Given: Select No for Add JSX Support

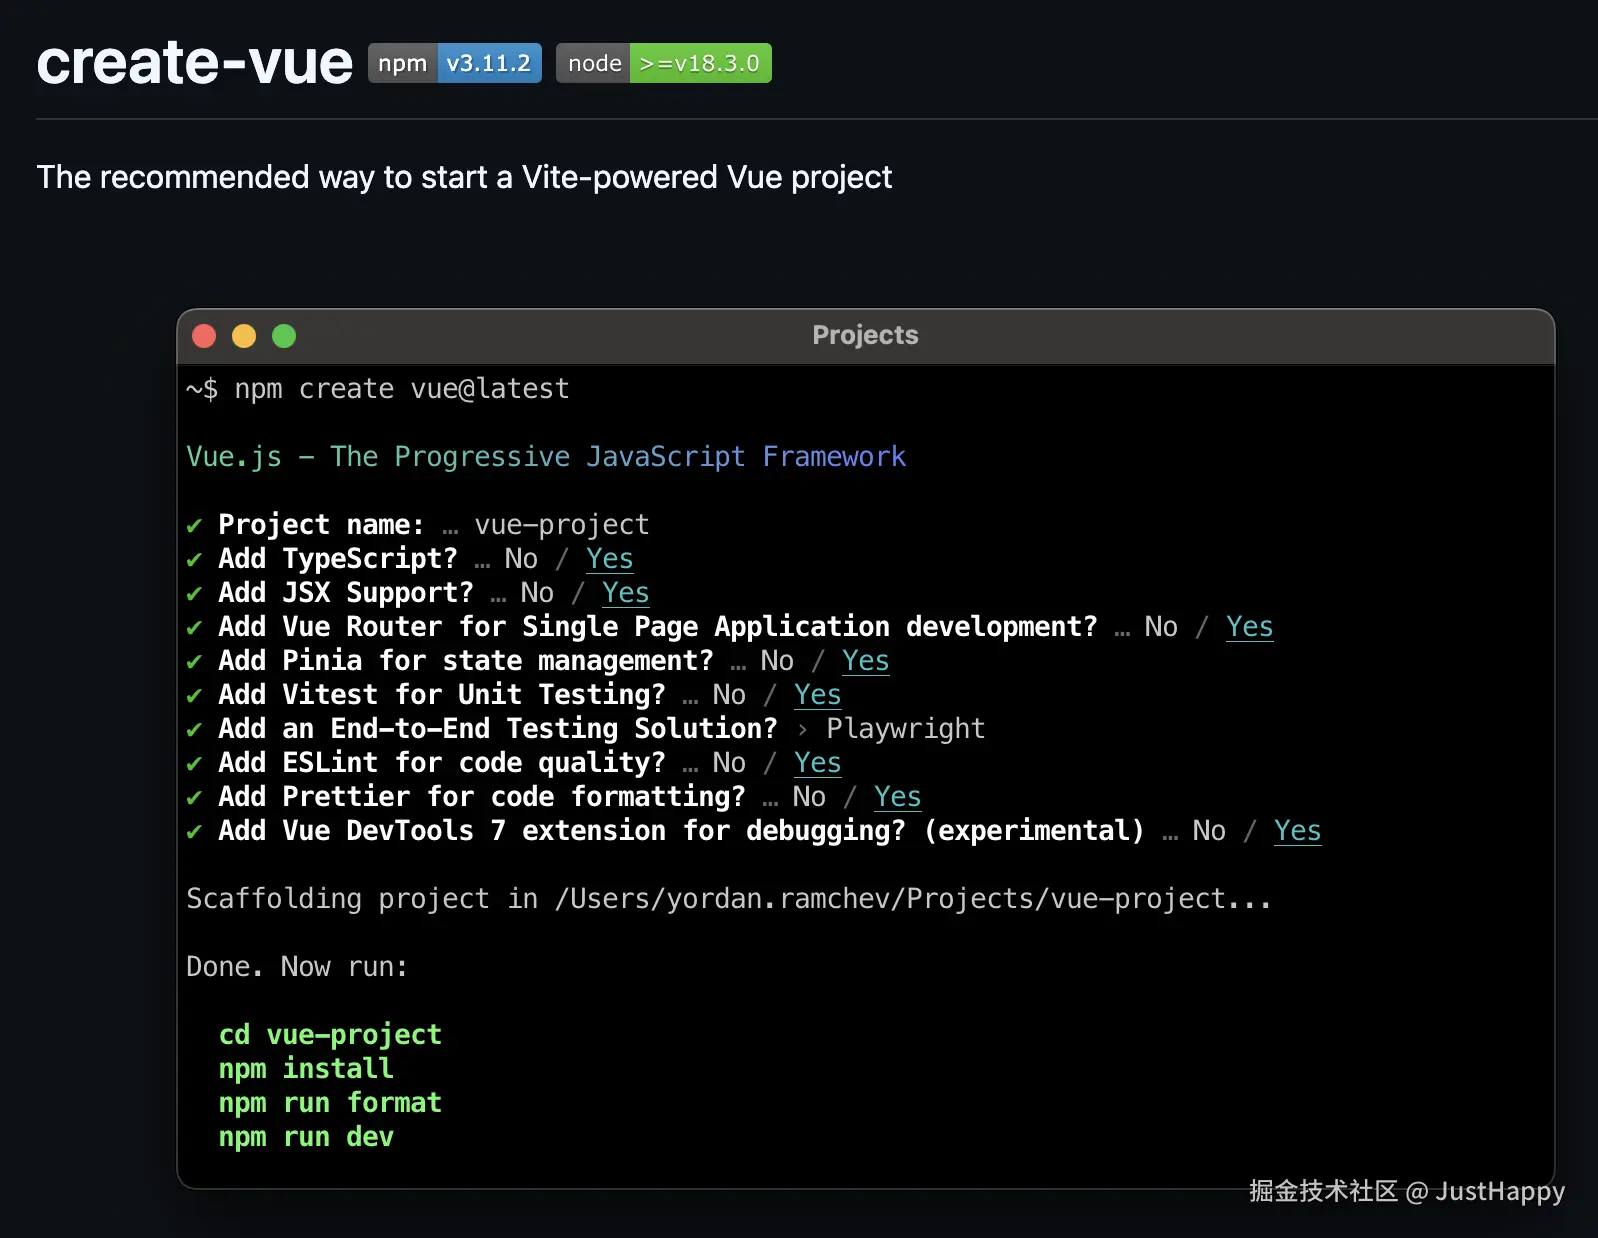Looking at the screenshot, I should [537, 592].
